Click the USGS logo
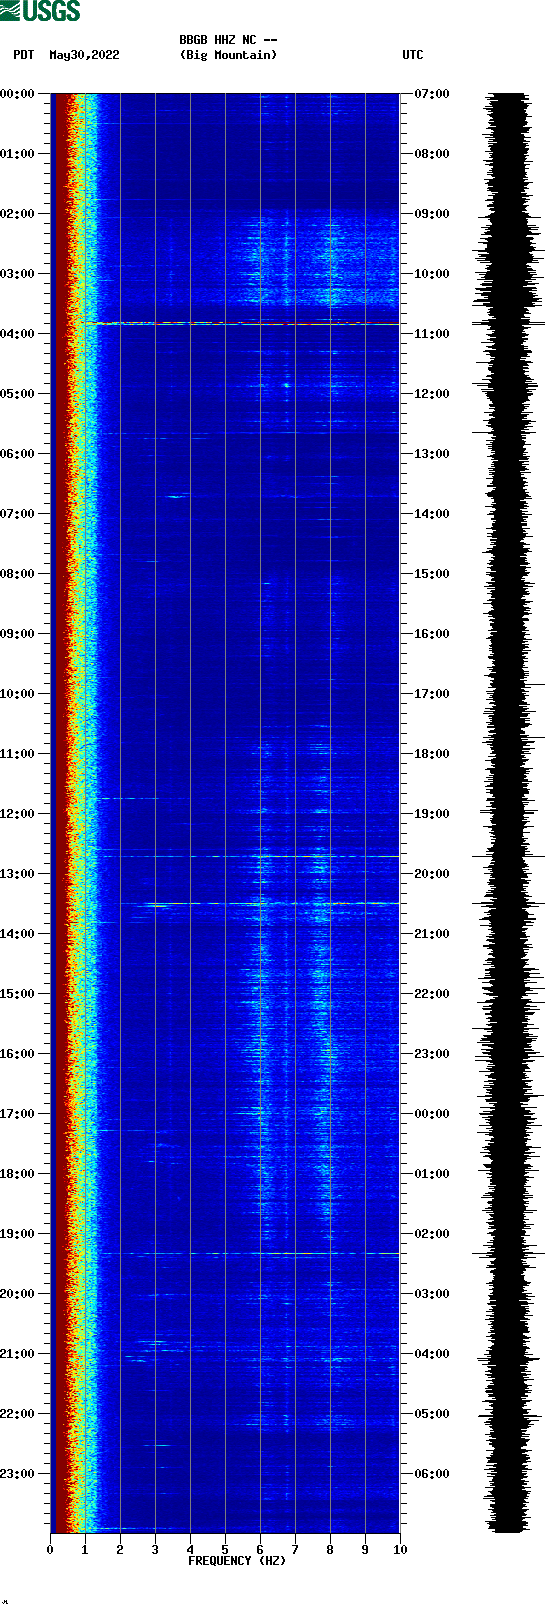Viewport: 552px width, 1613px height. coord(40,11)
